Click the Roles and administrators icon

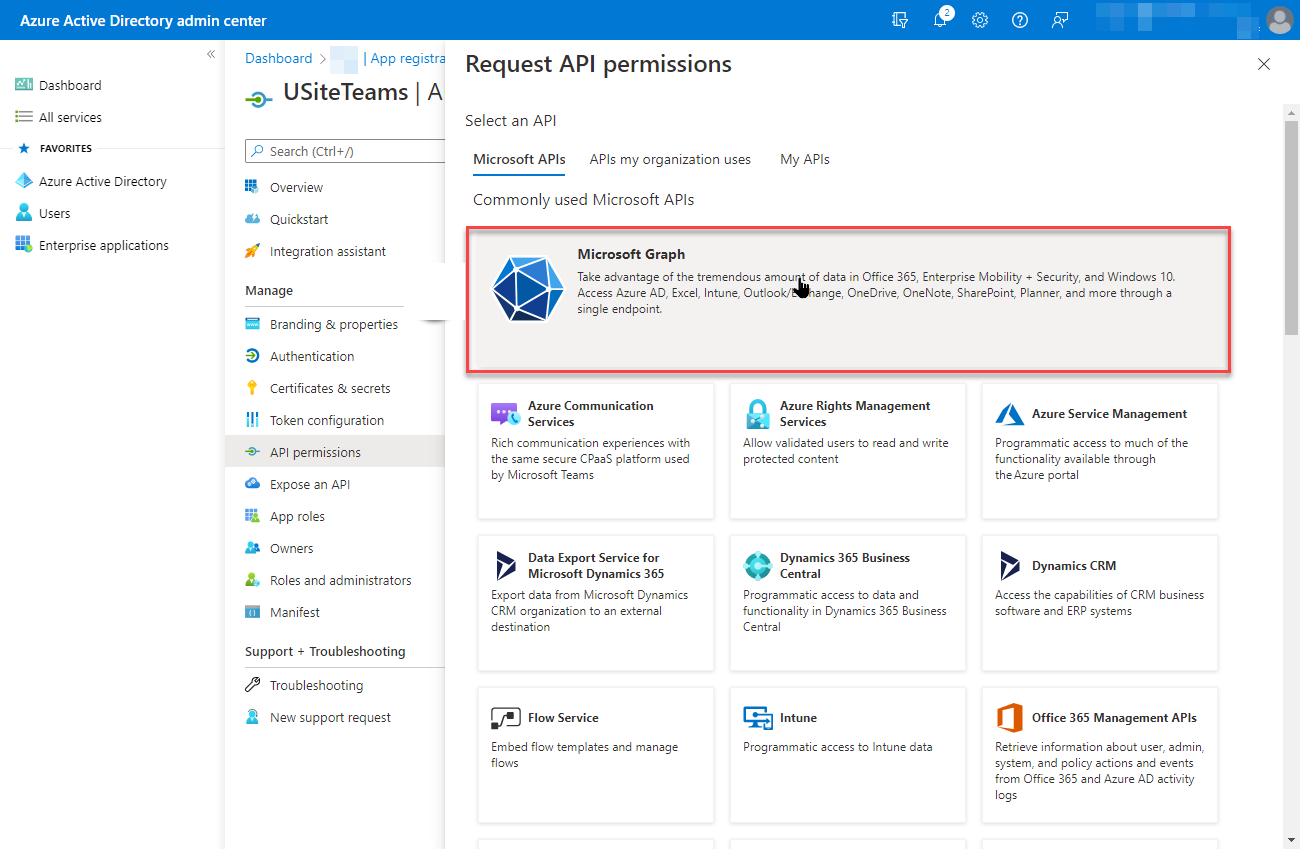tap(252, 580)
